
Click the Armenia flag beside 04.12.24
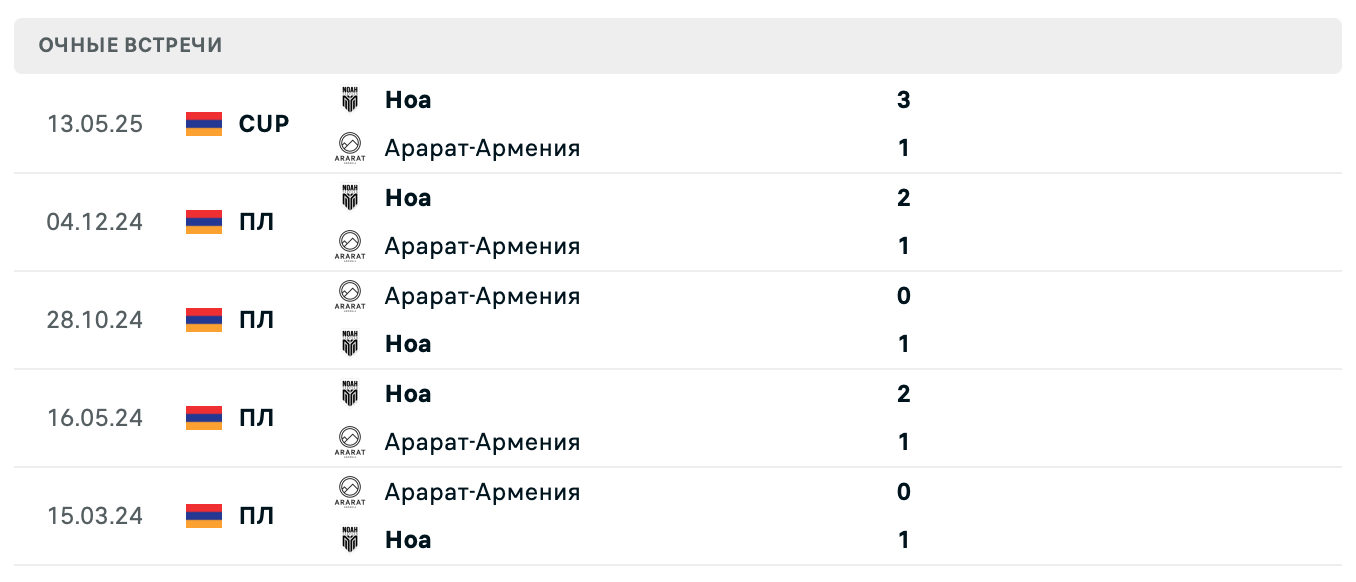(x=202, y=222)
